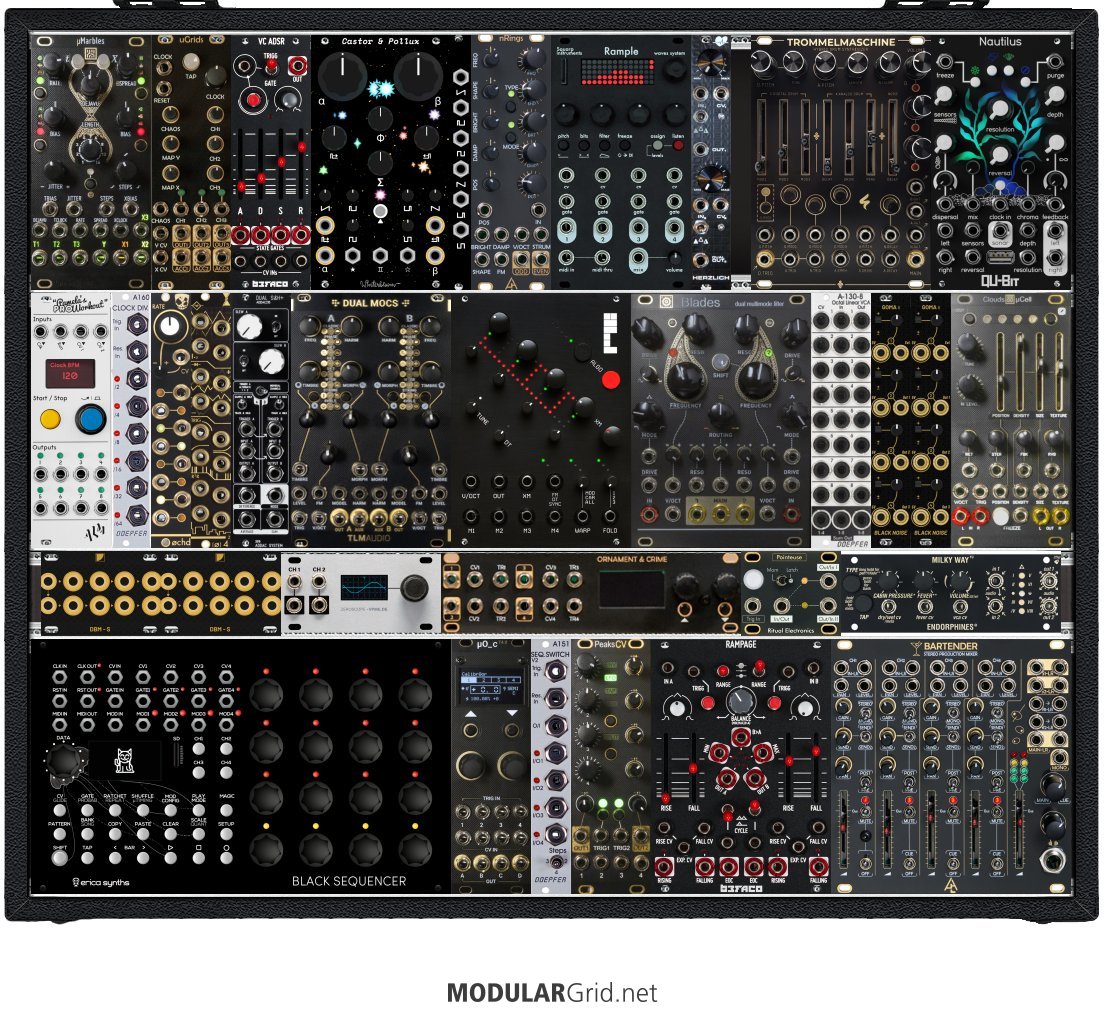
Task: Push the red manual gate button on VC ADSR
Action: click(253, 100)
